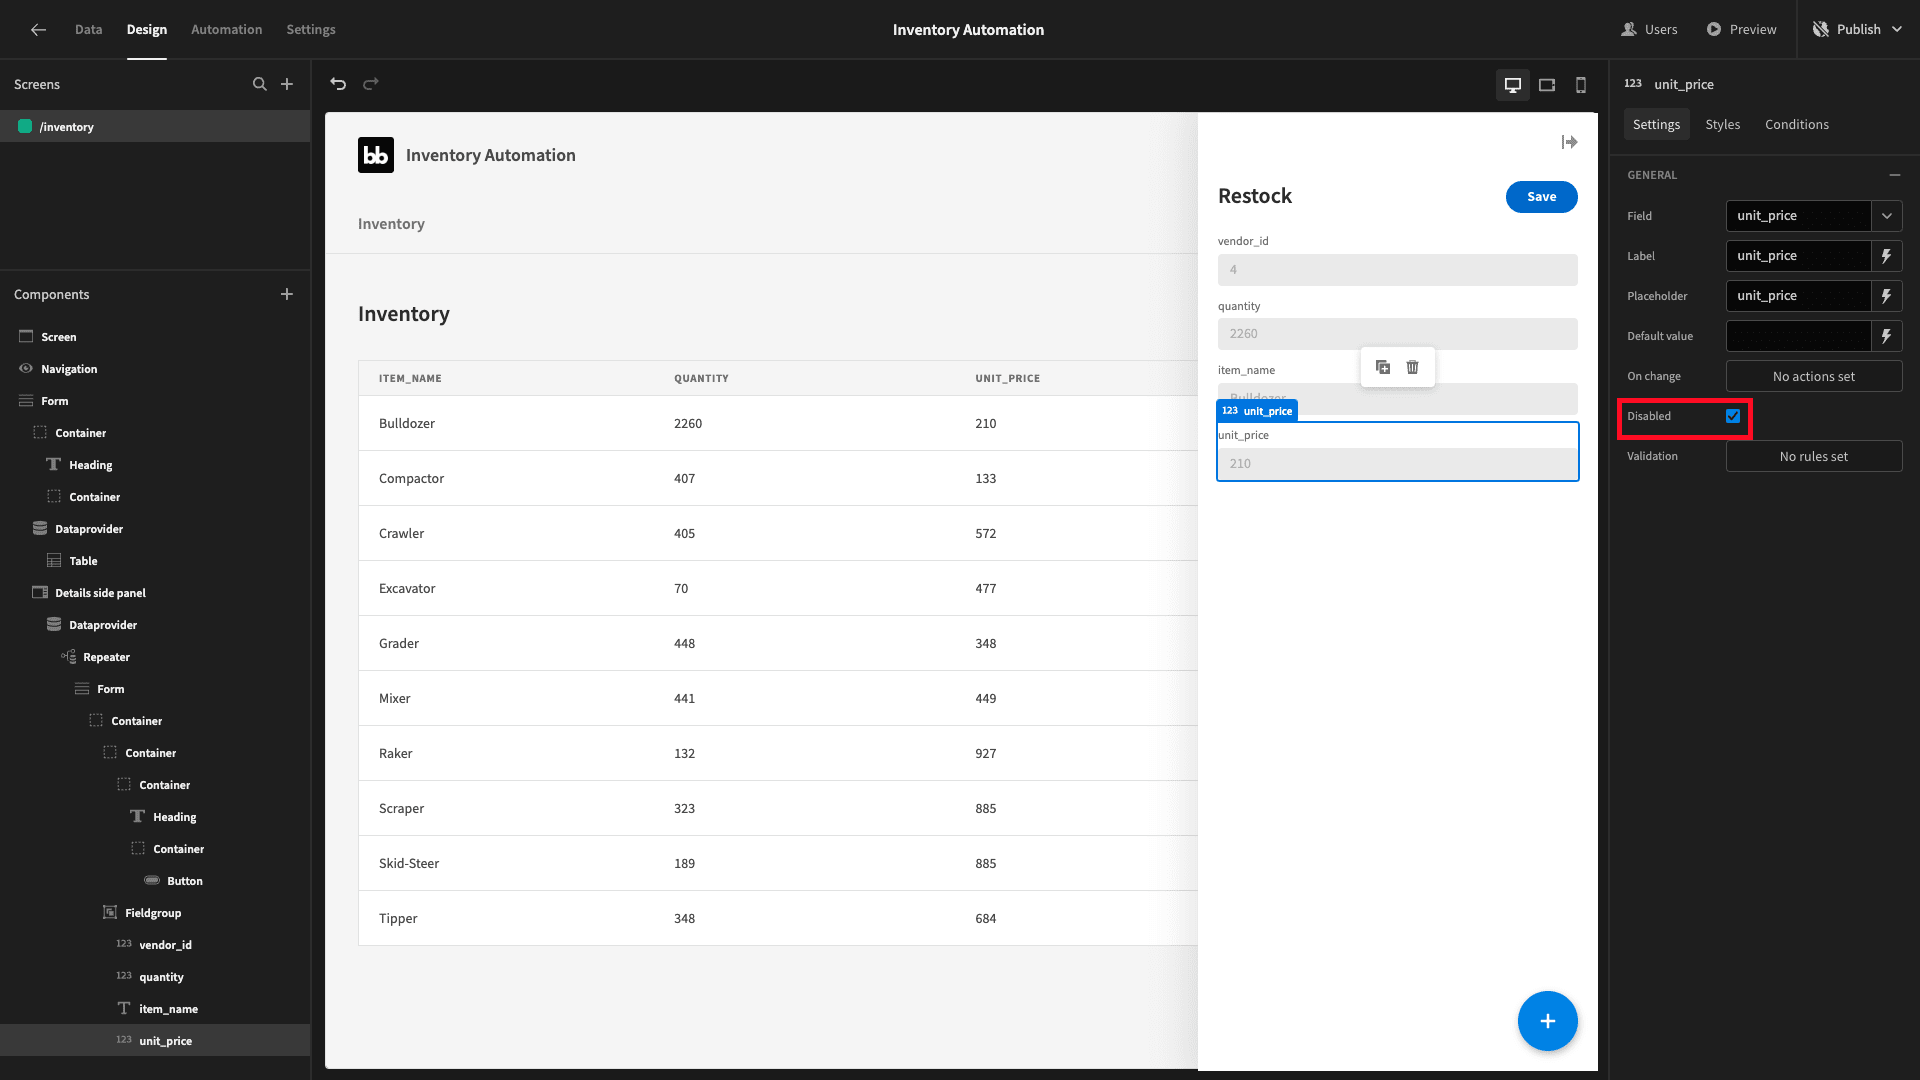Image resolution: width=1920 pixels, height=1080 pixels.
Task: Duplicate the selected component icon
Action: (x=1383, y=367)
